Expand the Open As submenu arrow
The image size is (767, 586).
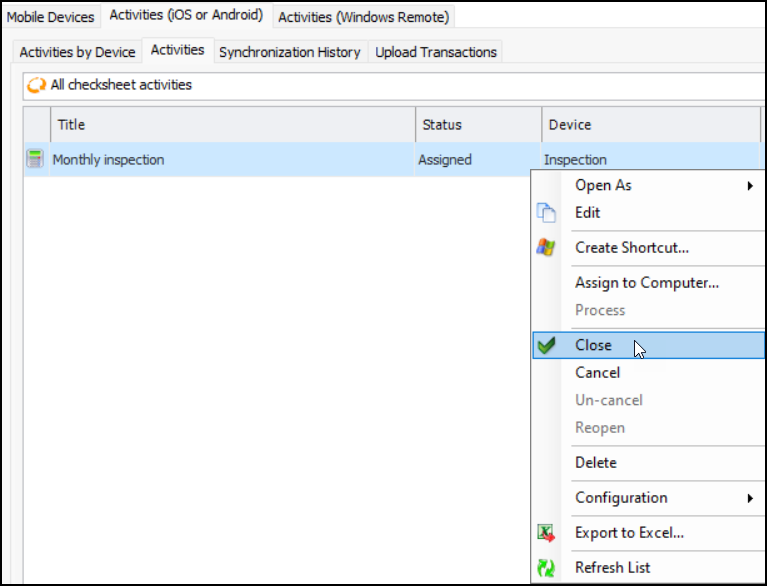click(750, 185)
